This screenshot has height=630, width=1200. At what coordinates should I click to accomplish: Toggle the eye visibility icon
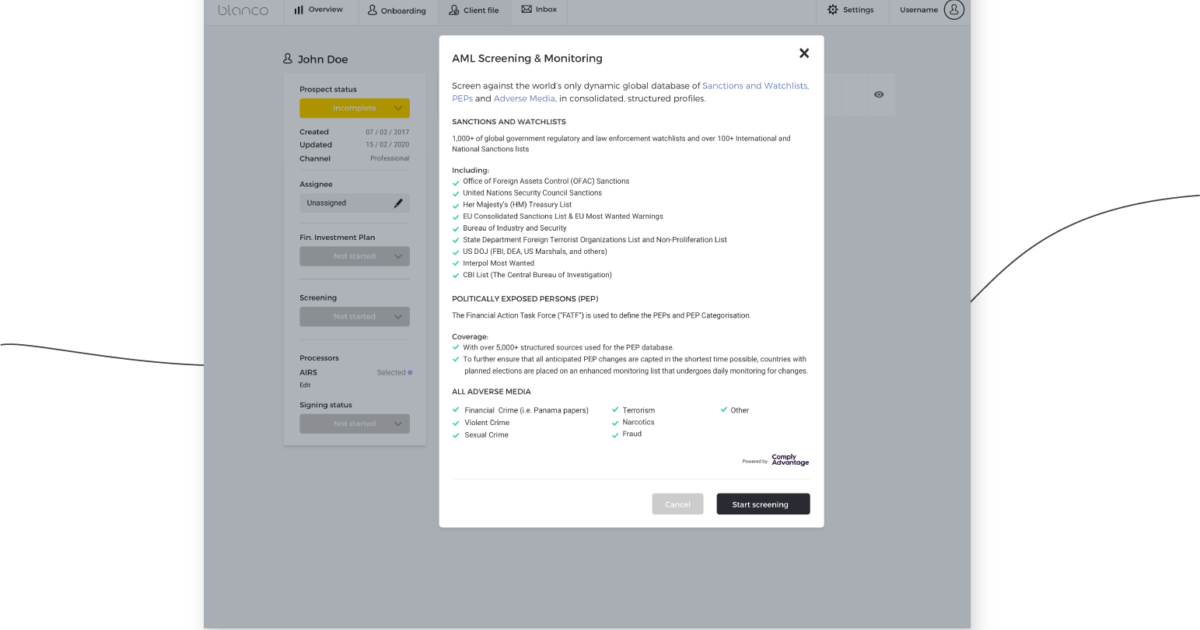coord(879,94)
